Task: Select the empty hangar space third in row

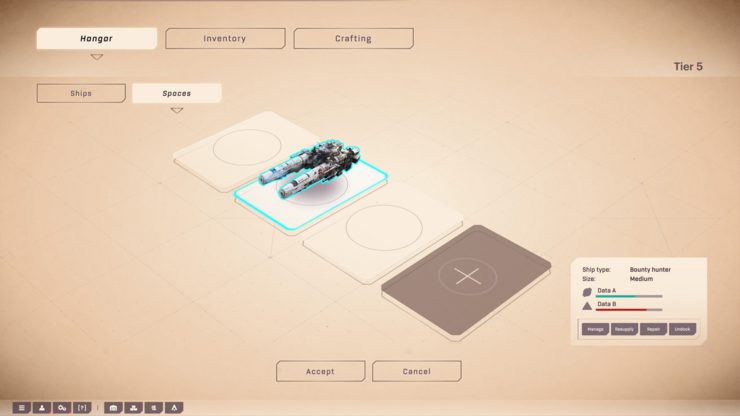Action: pyautogui.click(x=383, y=230)
